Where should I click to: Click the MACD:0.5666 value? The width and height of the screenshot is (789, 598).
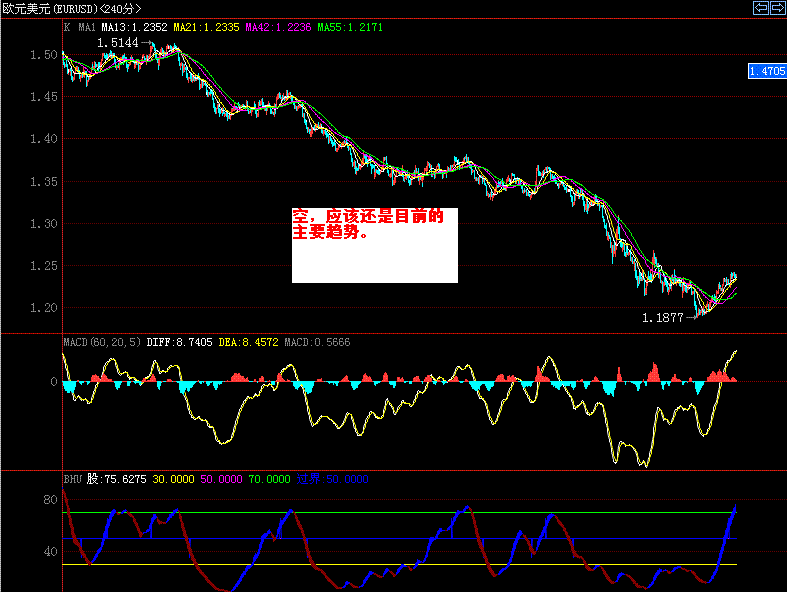pos(317,342)
